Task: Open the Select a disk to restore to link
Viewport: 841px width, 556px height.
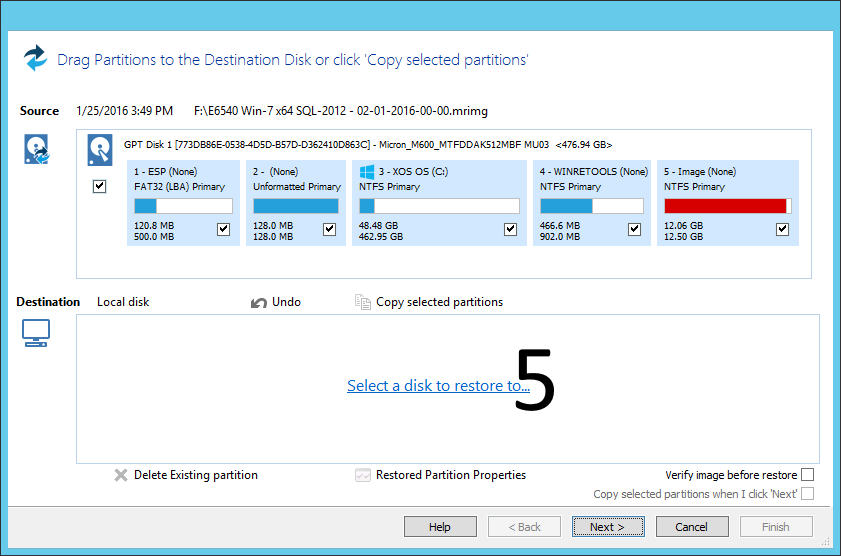Action: coord(438,386)
